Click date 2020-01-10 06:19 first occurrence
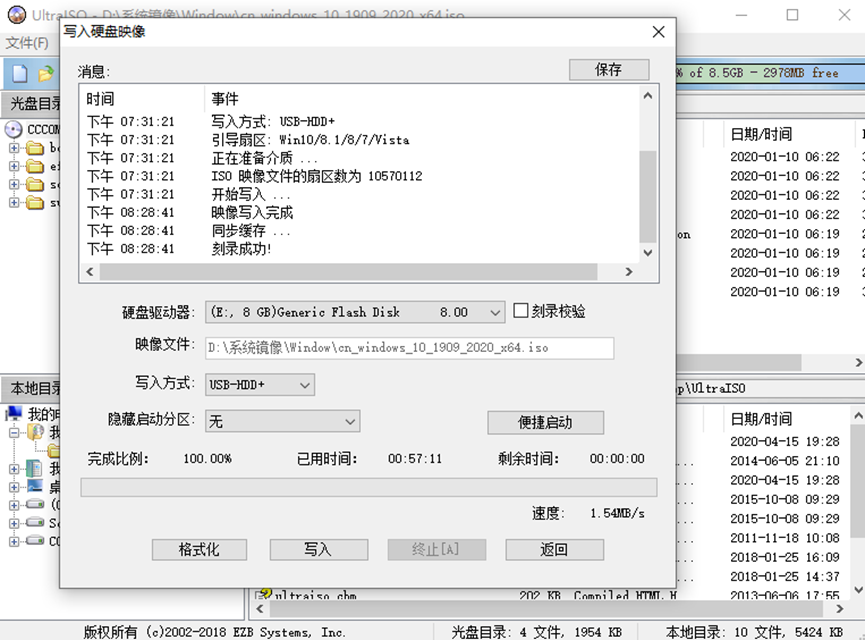865x640 pixels. pos(784,234)
